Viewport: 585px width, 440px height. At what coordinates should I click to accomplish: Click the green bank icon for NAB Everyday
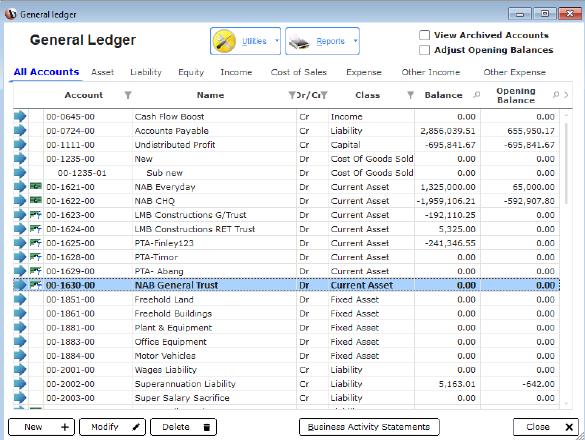point(36,186)
